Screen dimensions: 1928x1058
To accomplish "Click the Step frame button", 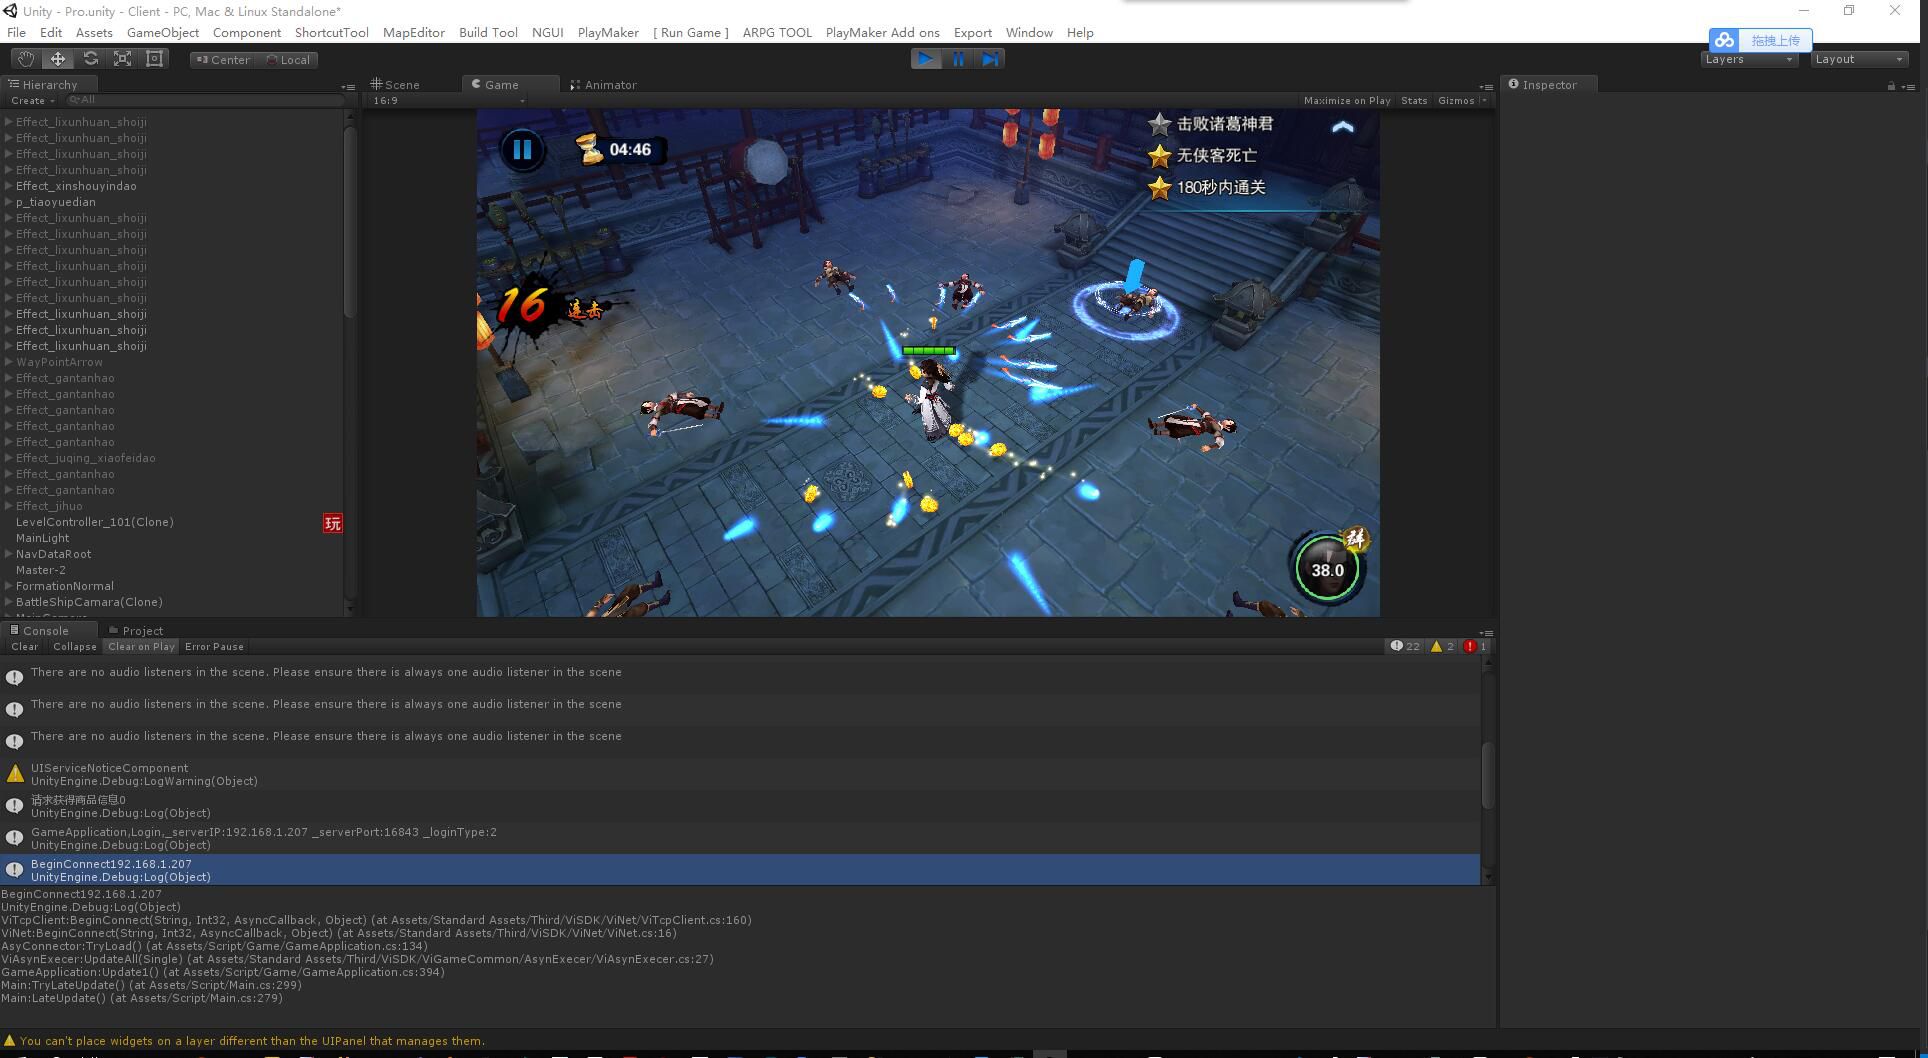I will [990, 59].
